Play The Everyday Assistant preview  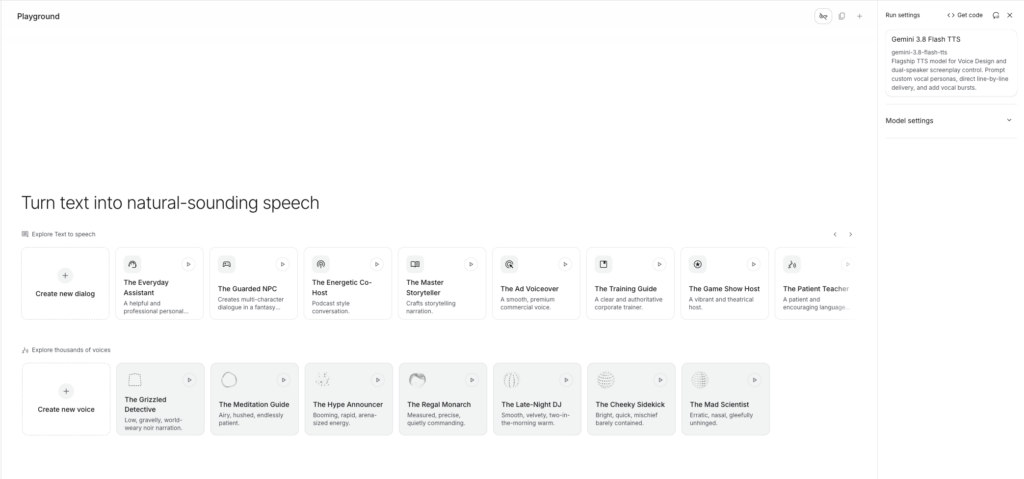tap(188, 264)
